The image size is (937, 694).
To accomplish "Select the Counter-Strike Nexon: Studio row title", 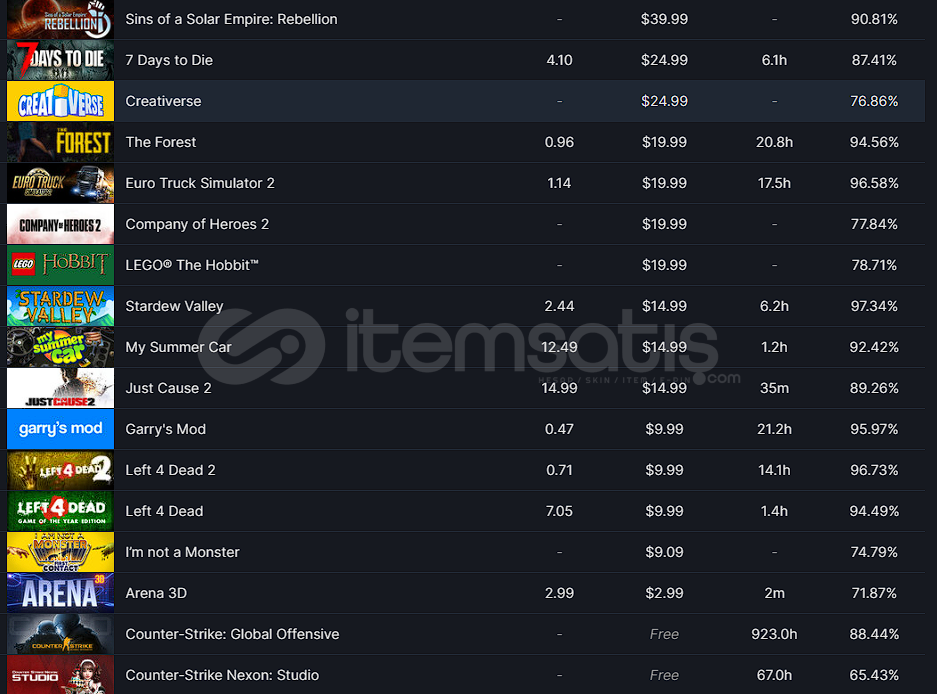I will click(222, 675).
